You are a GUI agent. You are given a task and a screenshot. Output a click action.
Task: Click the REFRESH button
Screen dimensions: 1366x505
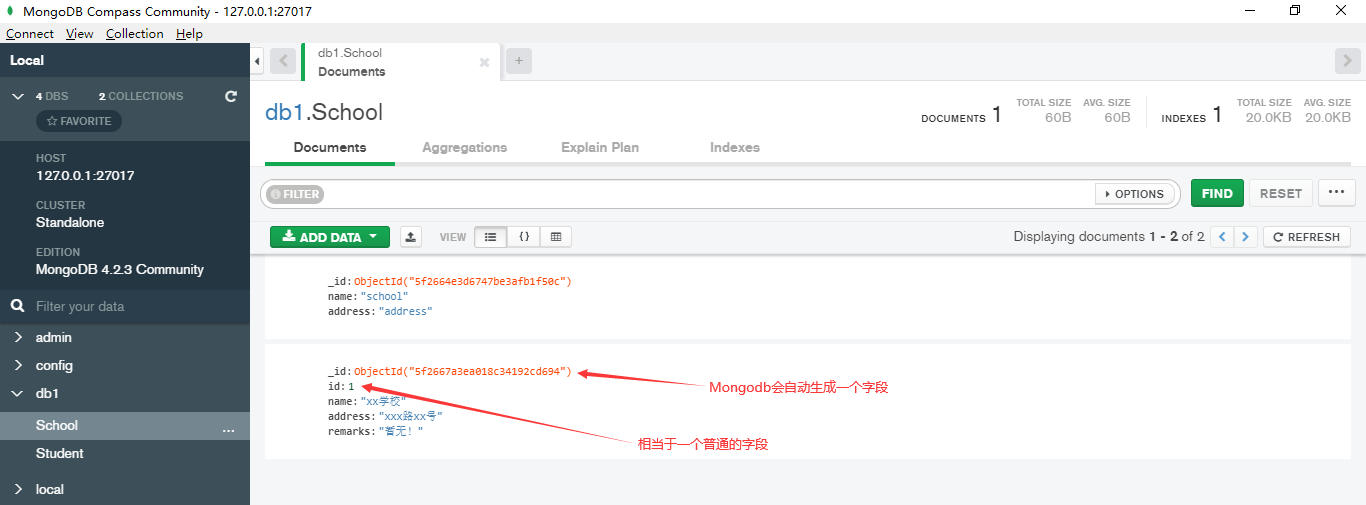[1307, 237]
